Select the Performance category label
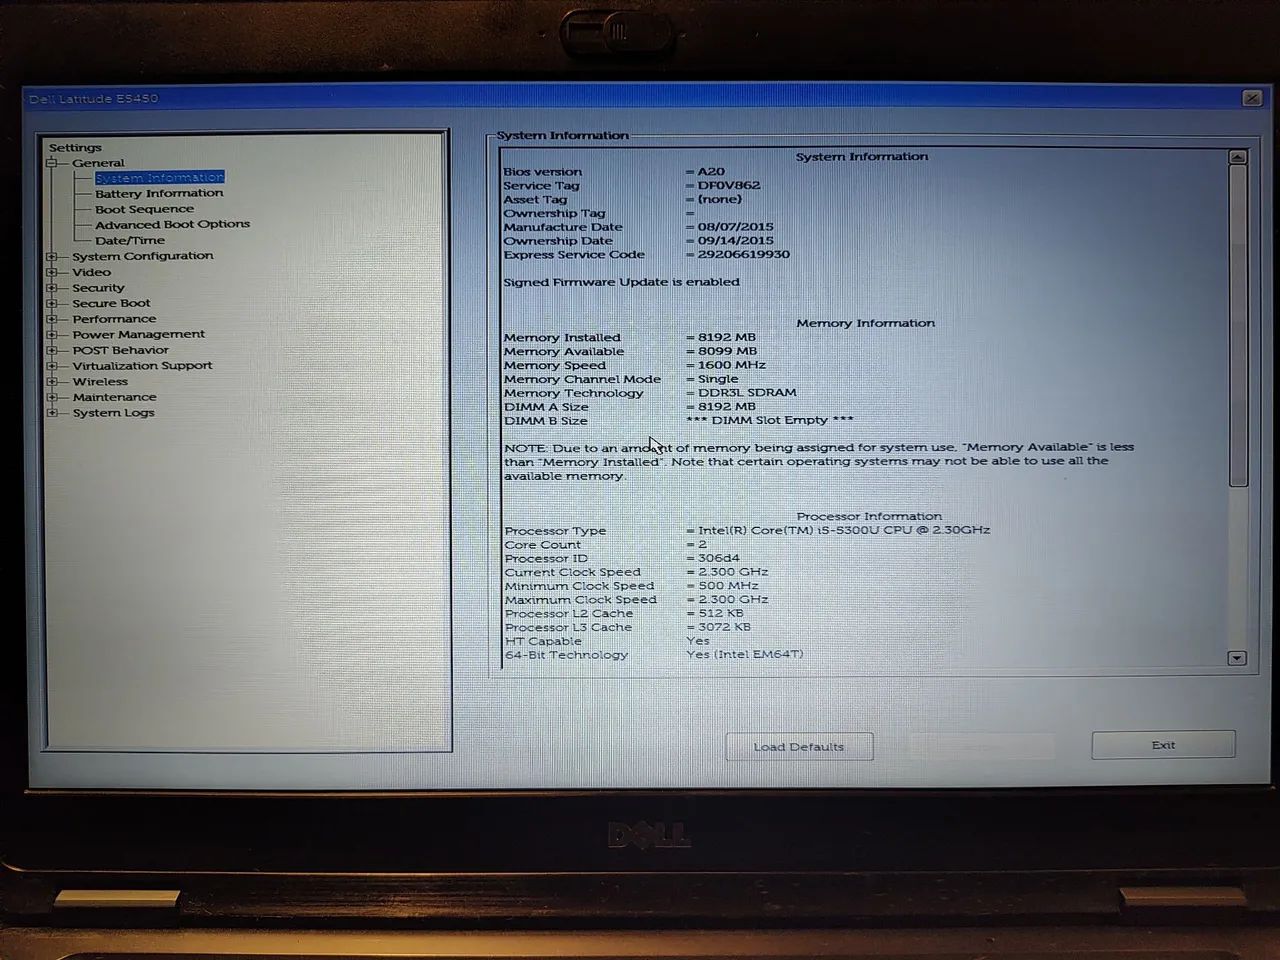The height and width of the screenshot is (960, 1280). click(114, 319)
